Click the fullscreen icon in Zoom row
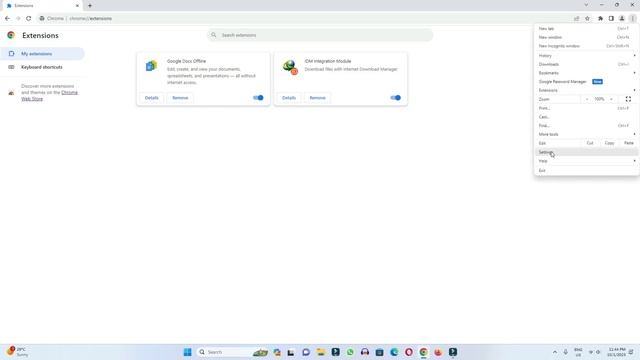 628,99
